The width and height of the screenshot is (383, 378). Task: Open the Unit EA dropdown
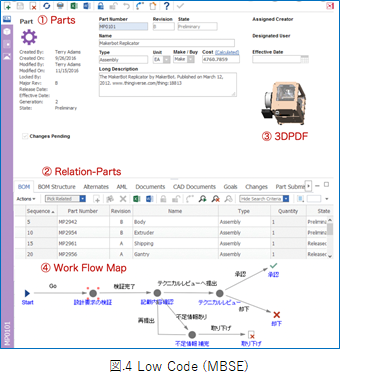pos(167,60)
